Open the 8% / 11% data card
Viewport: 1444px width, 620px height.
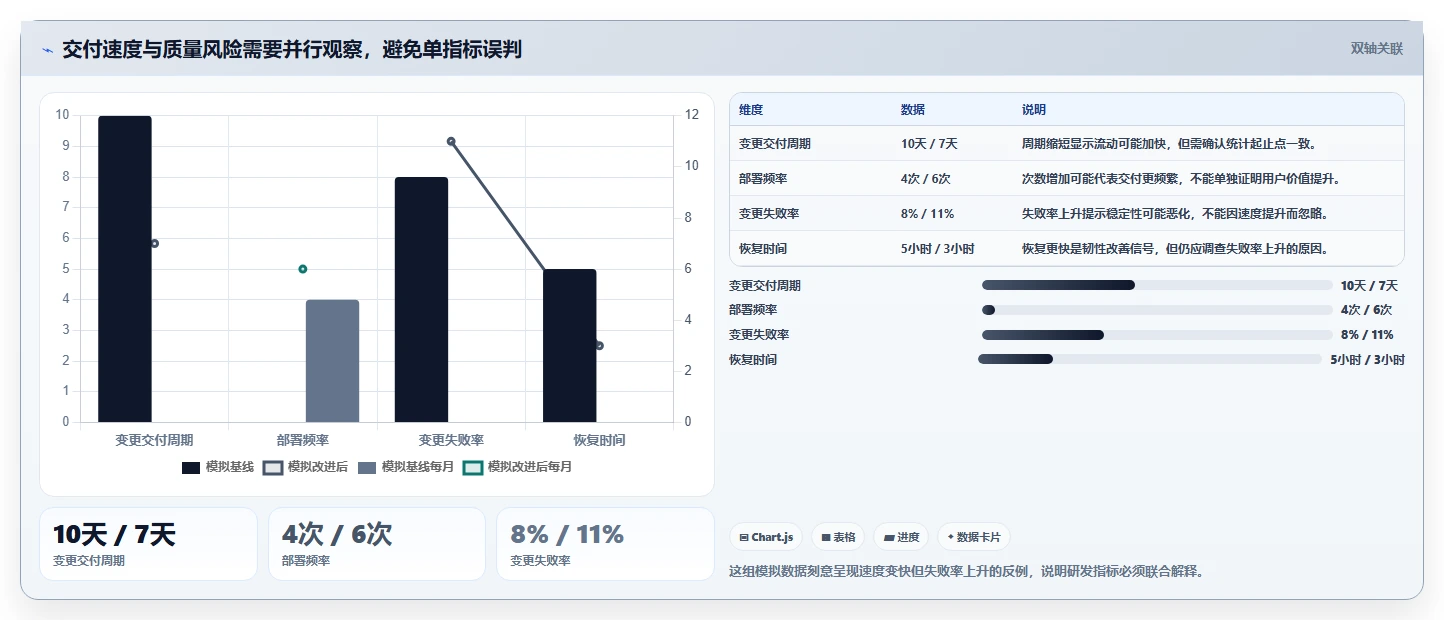(605, 544)
